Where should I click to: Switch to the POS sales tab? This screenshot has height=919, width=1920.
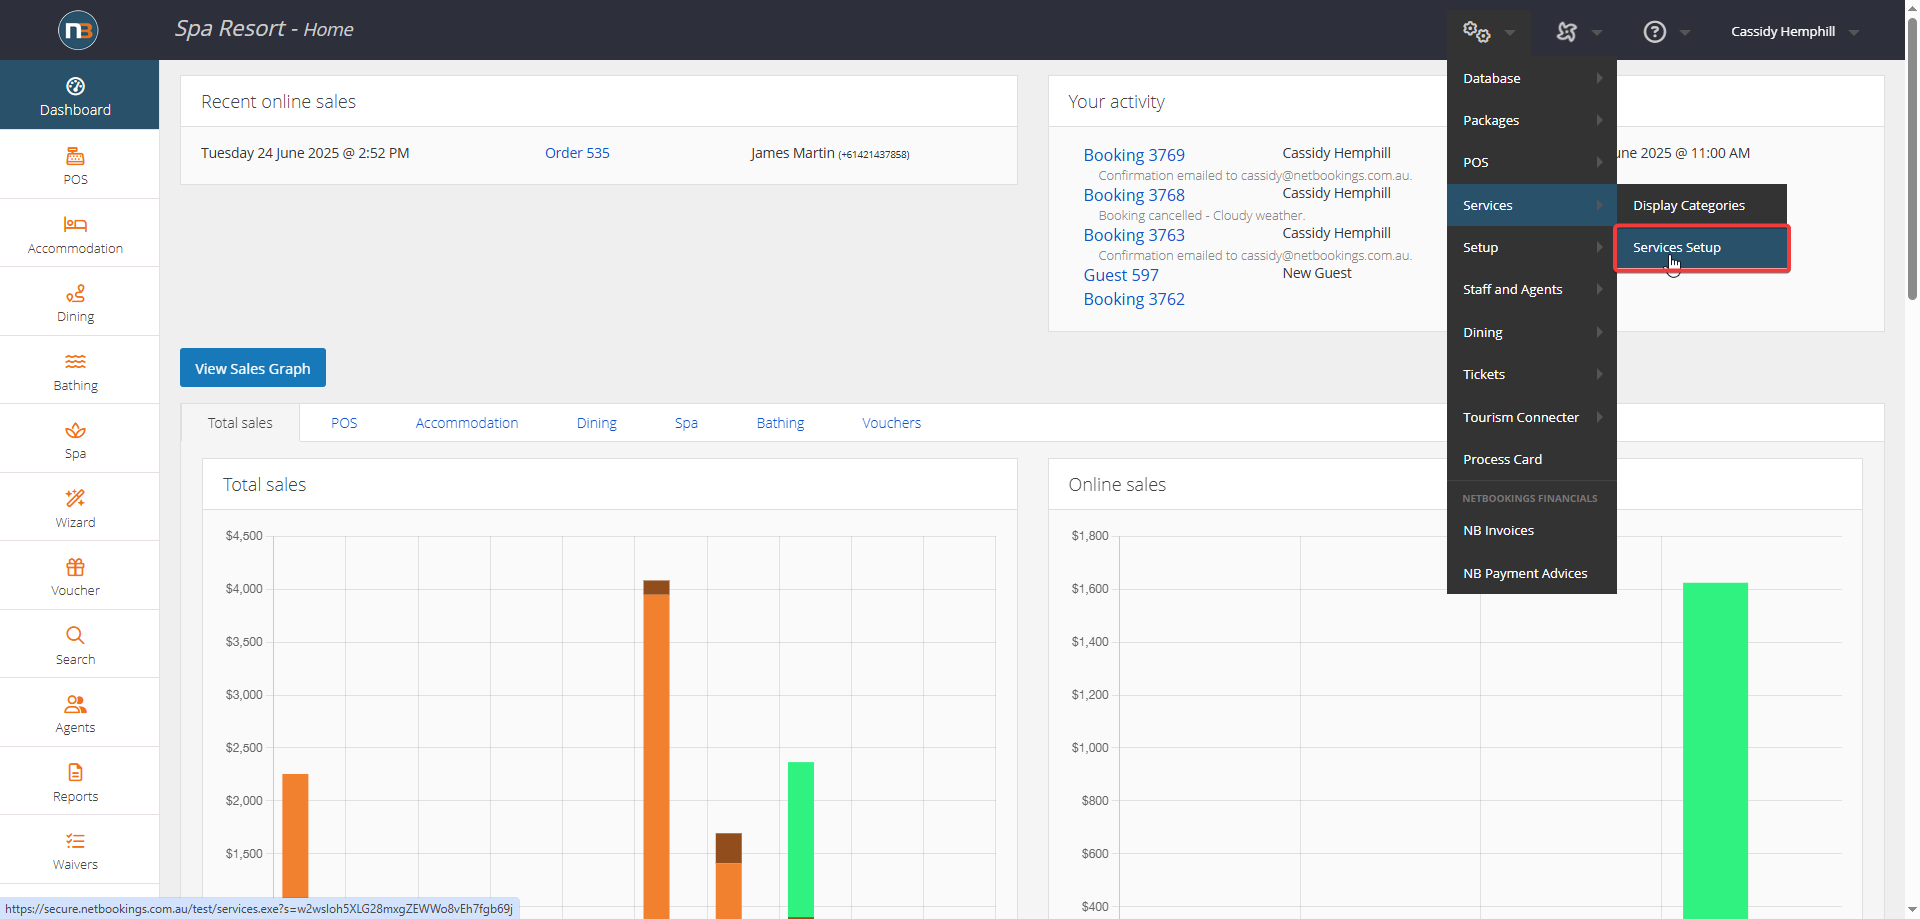(344, 423)
